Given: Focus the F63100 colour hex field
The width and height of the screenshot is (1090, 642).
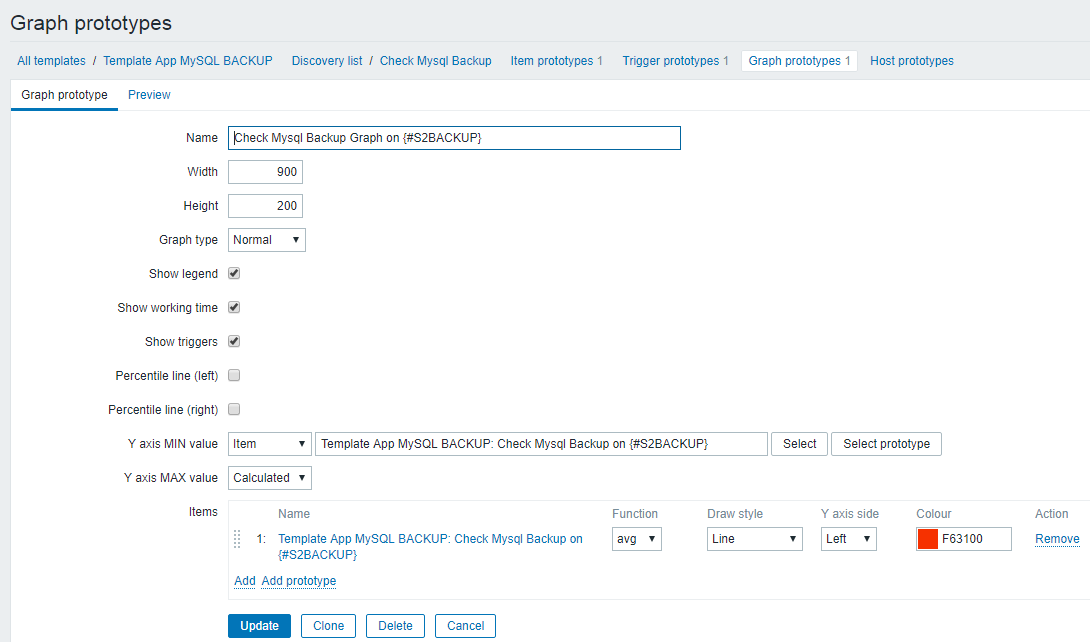Looking at the screenshot, I should click(975, 539).
